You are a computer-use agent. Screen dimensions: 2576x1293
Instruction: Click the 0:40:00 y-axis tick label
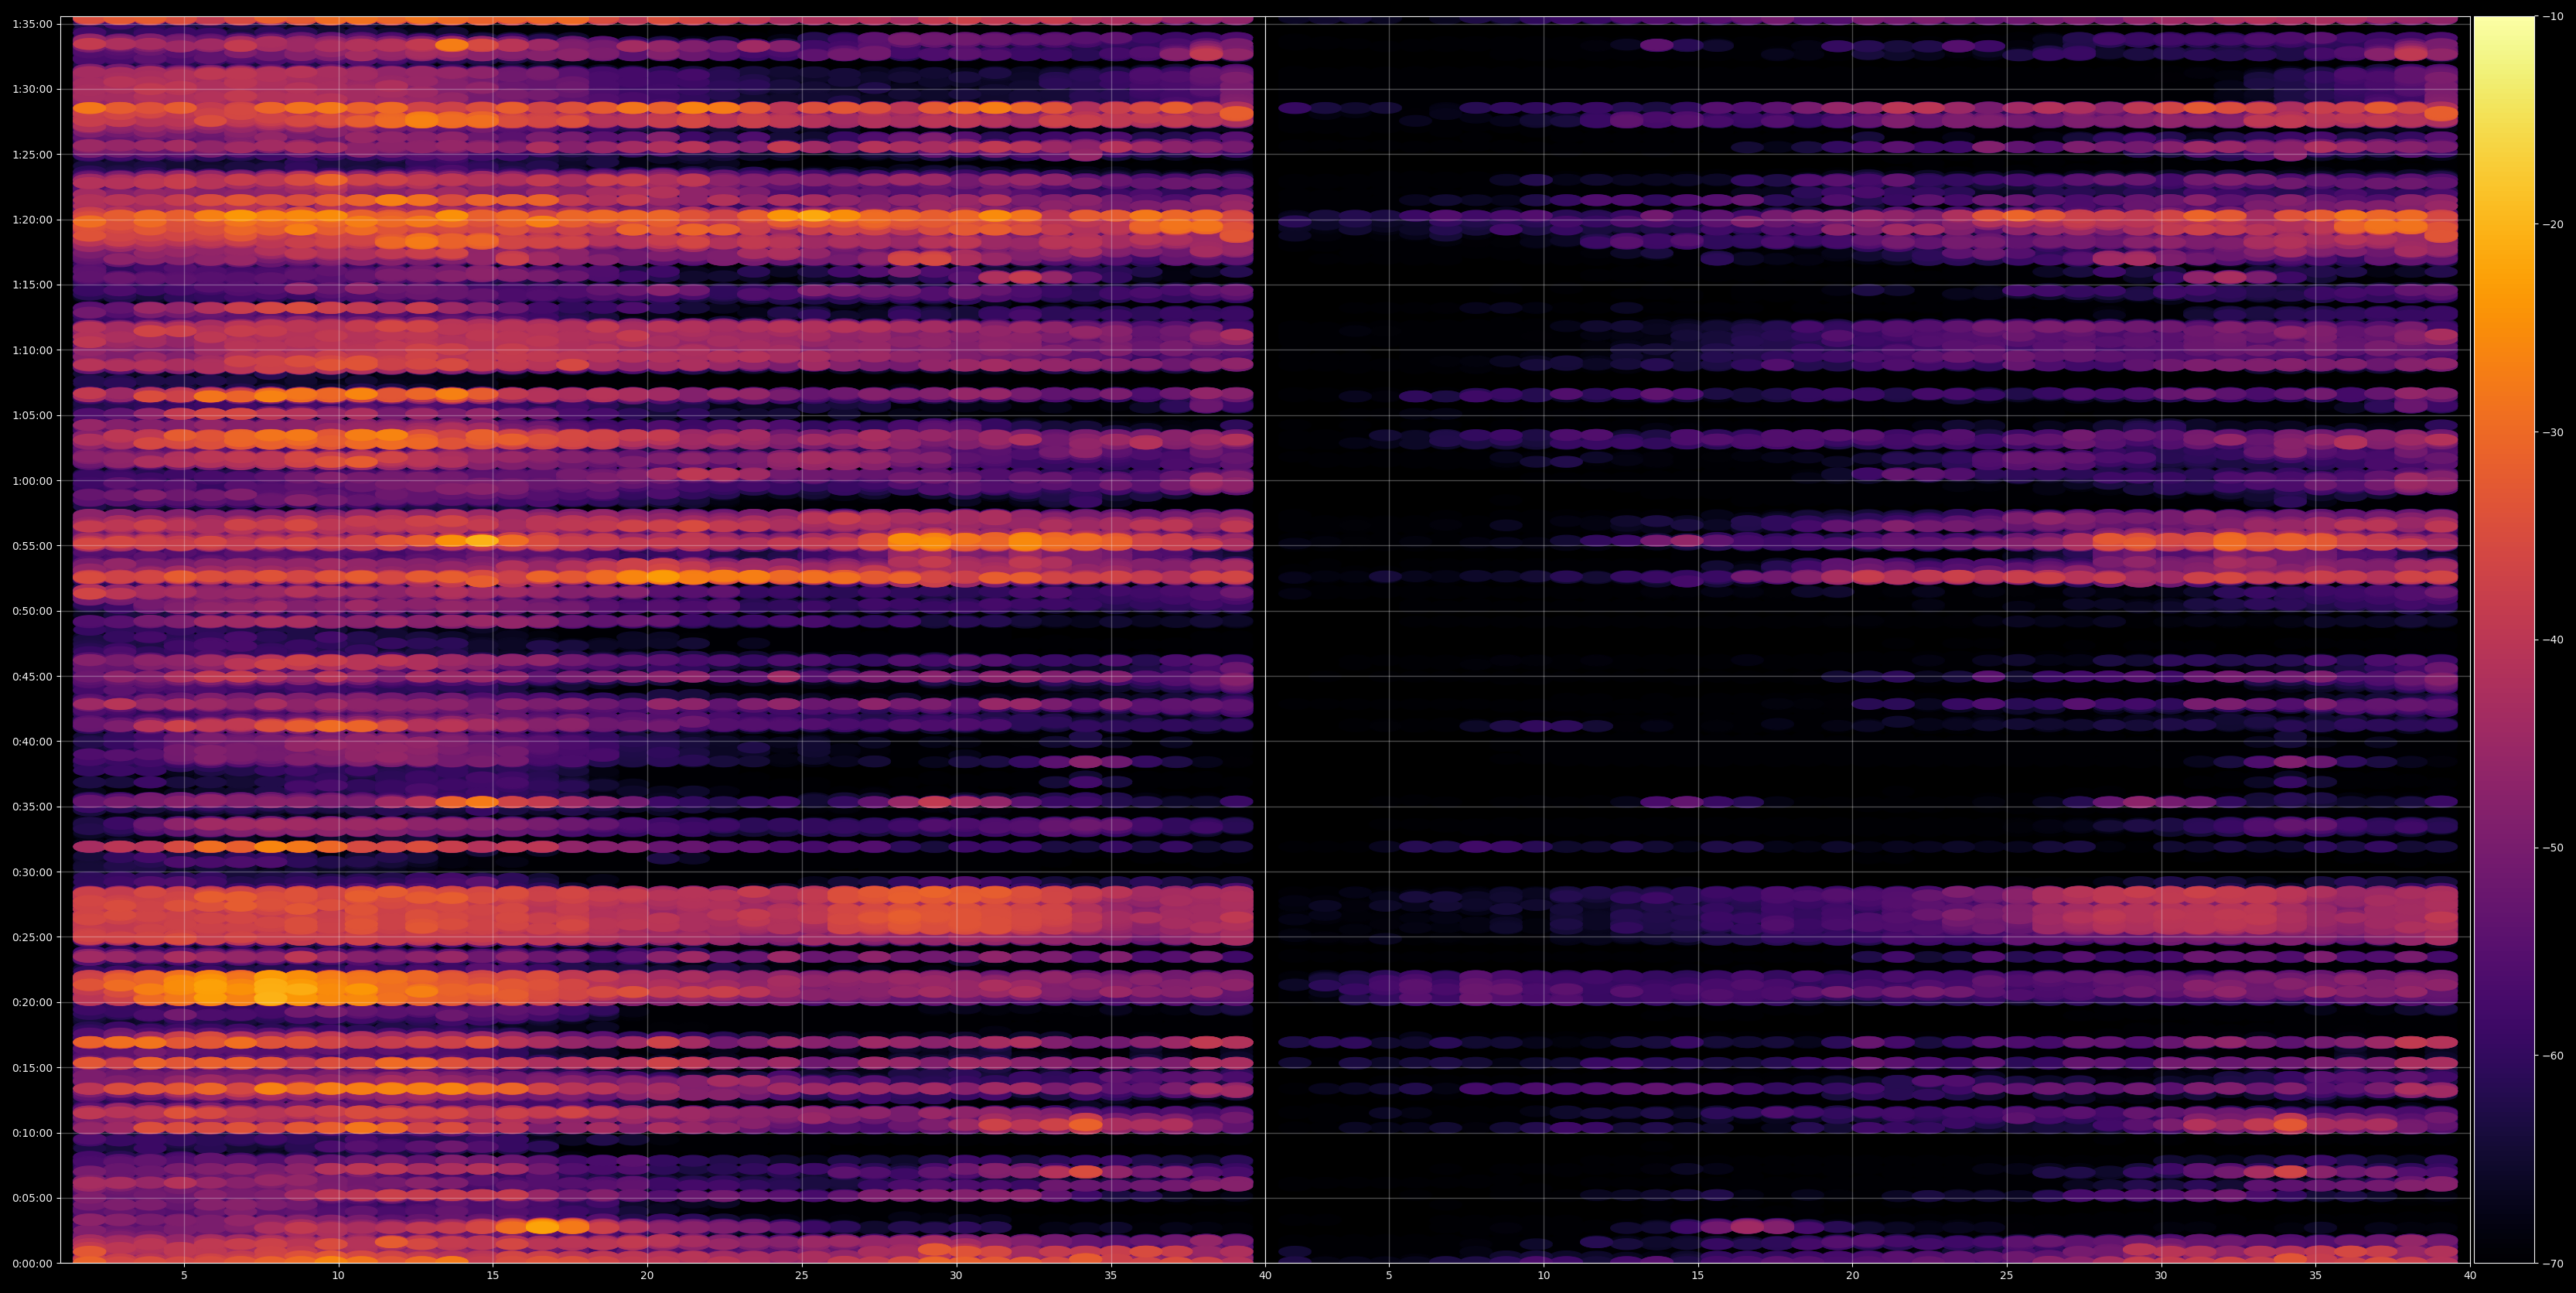(x=32, y=741)
